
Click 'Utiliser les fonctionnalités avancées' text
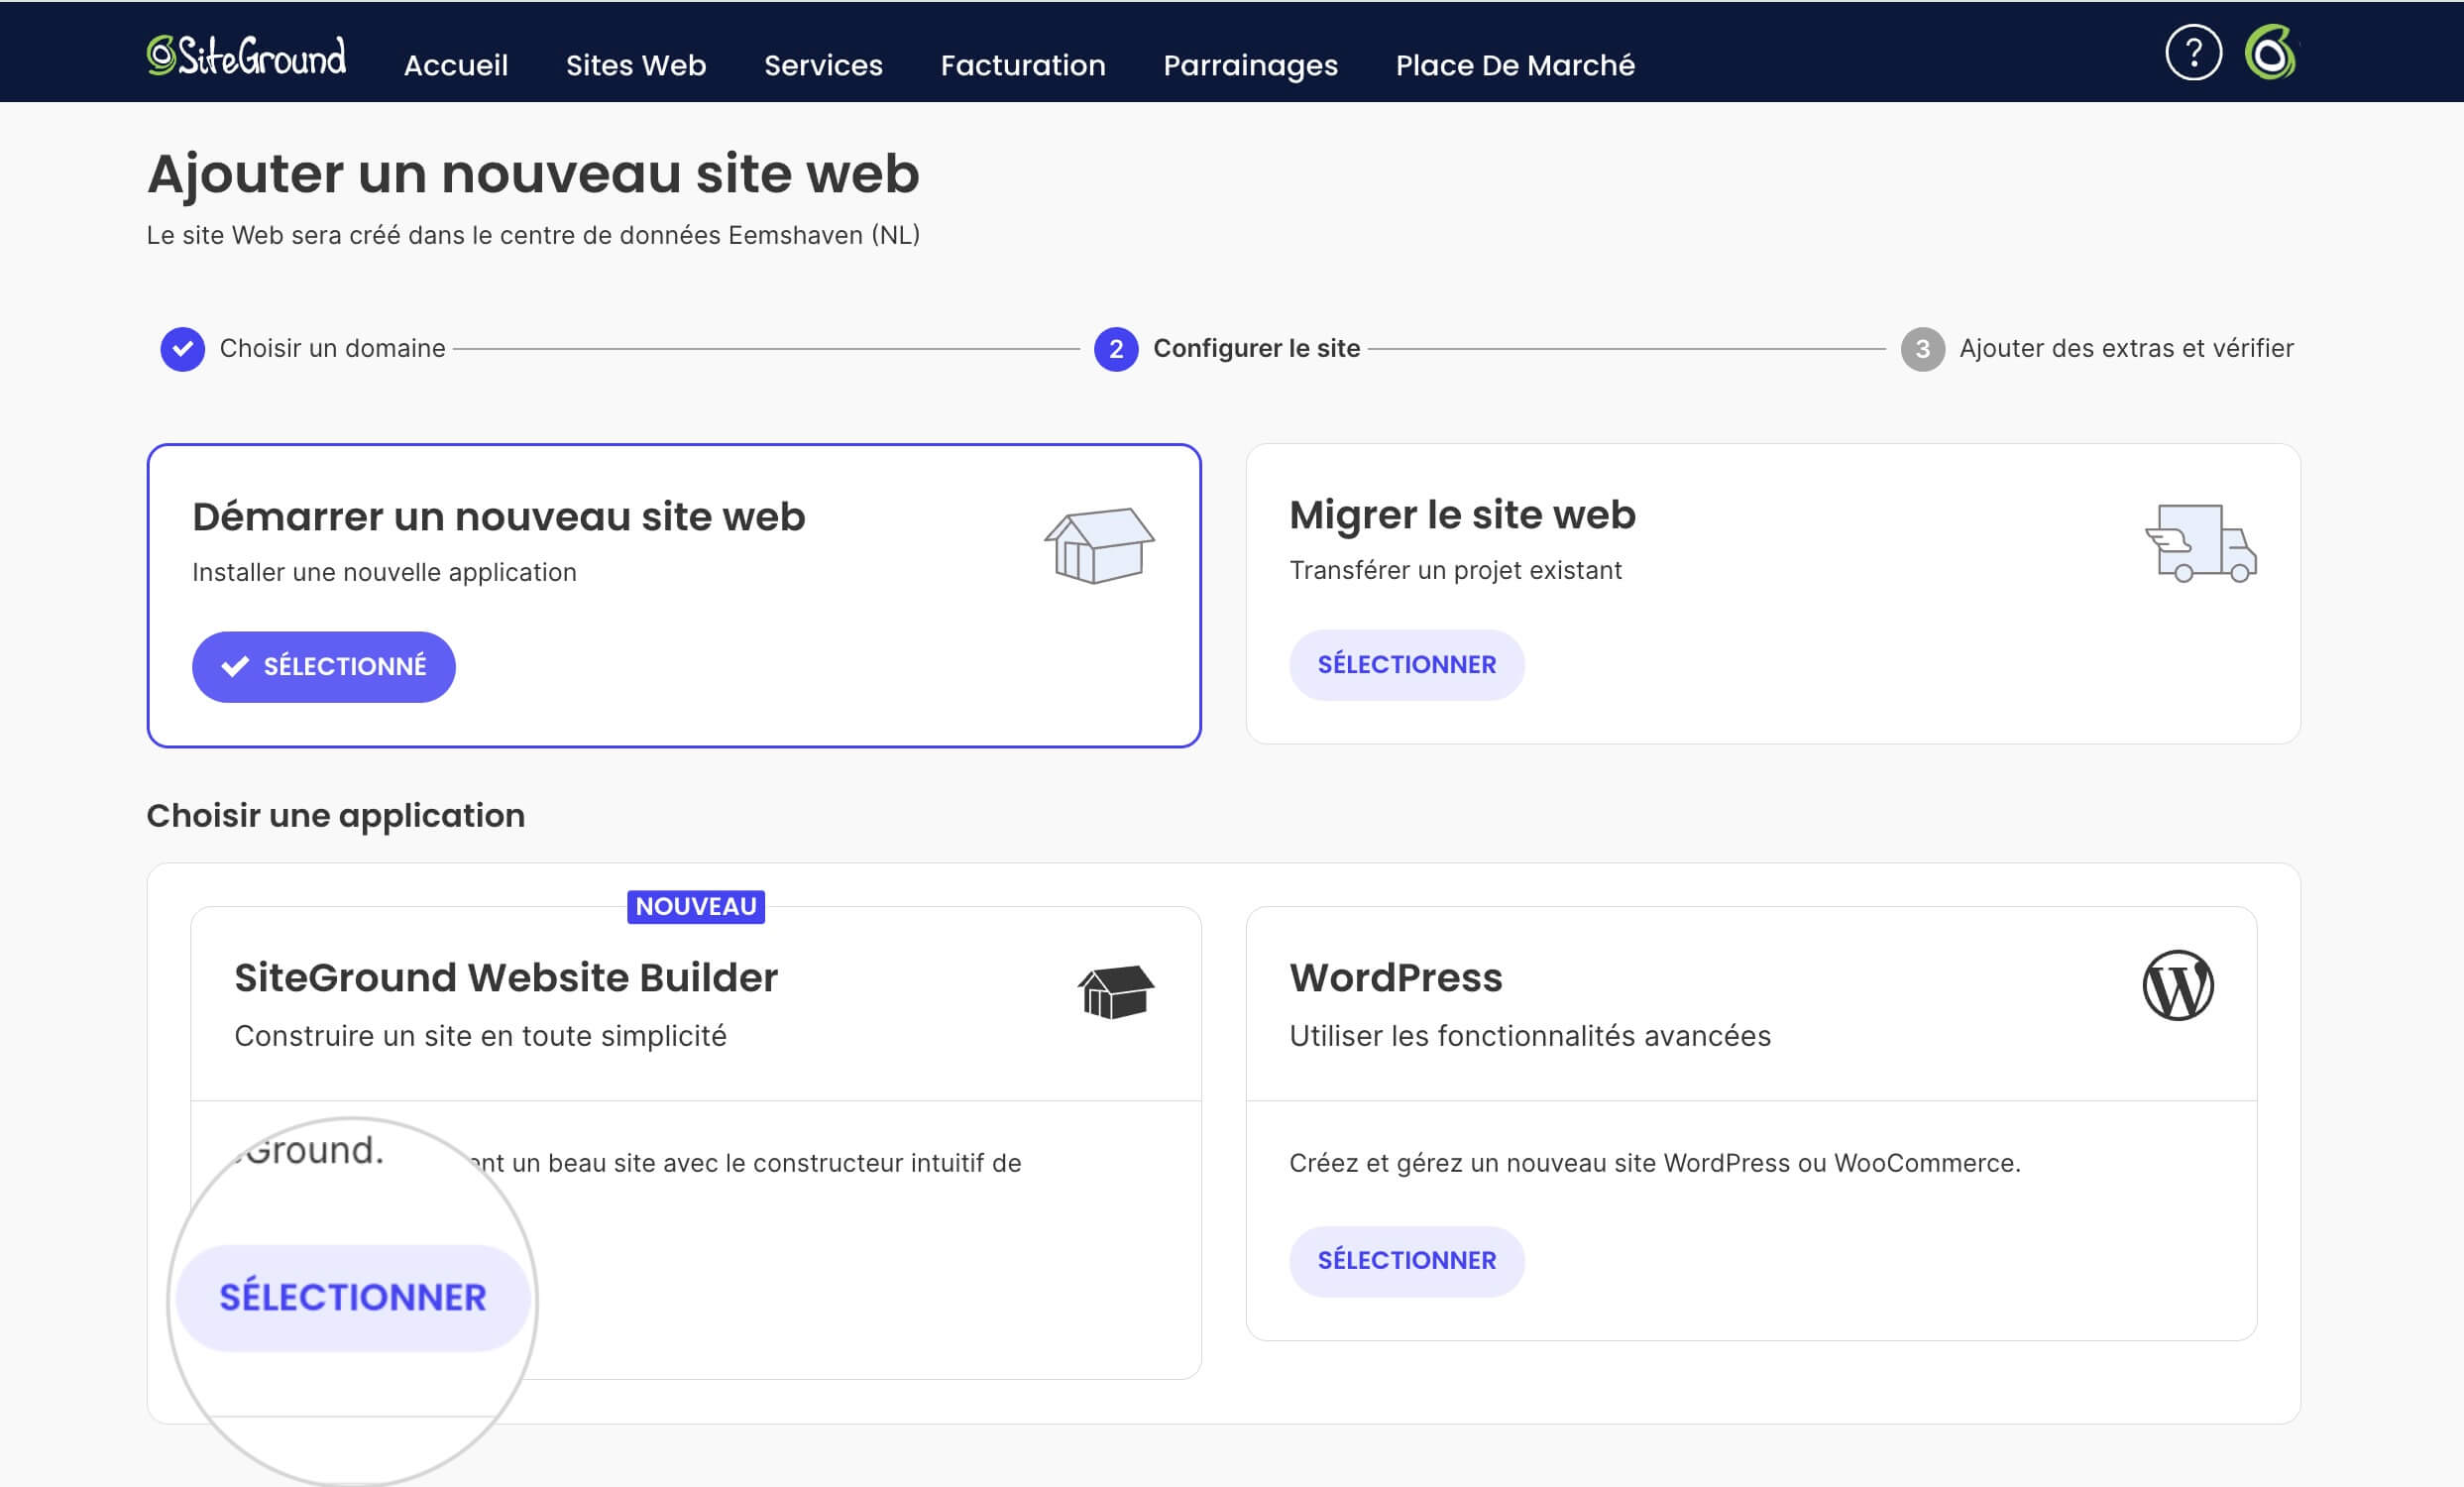pyautogui.click(x=1529, y=1036)
